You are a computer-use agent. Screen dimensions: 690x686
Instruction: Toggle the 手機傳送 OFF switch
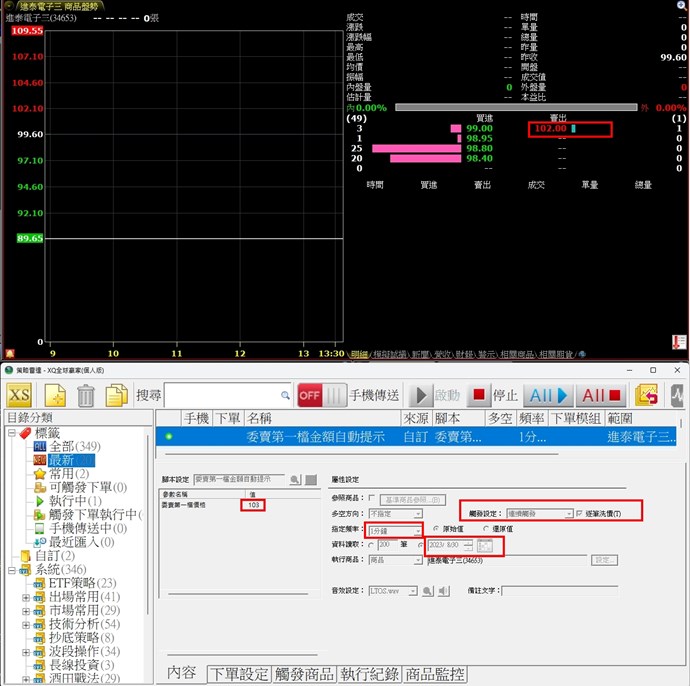(320, 394)
